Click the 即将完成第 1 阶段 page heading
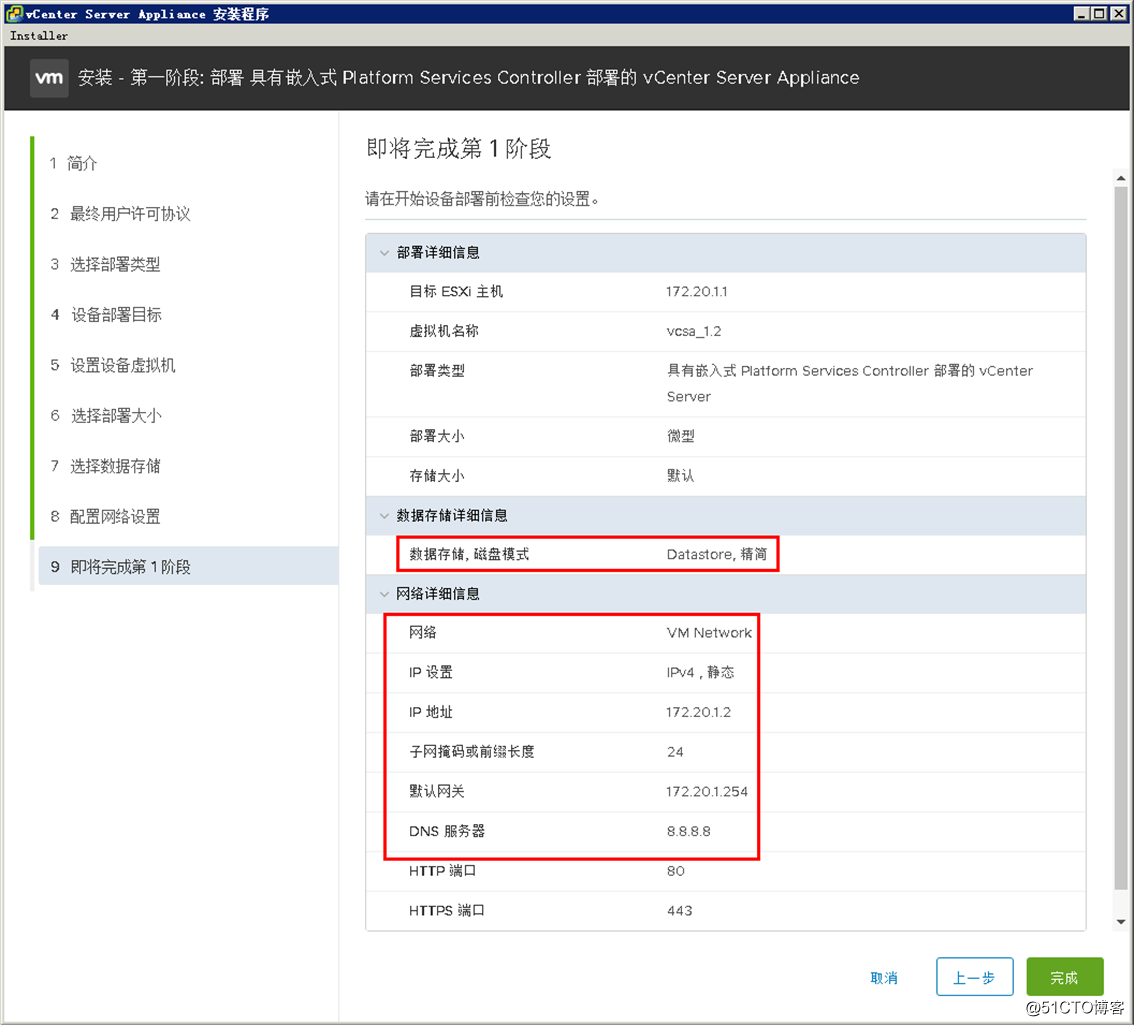1134x1026 pixels. point(459,149)
